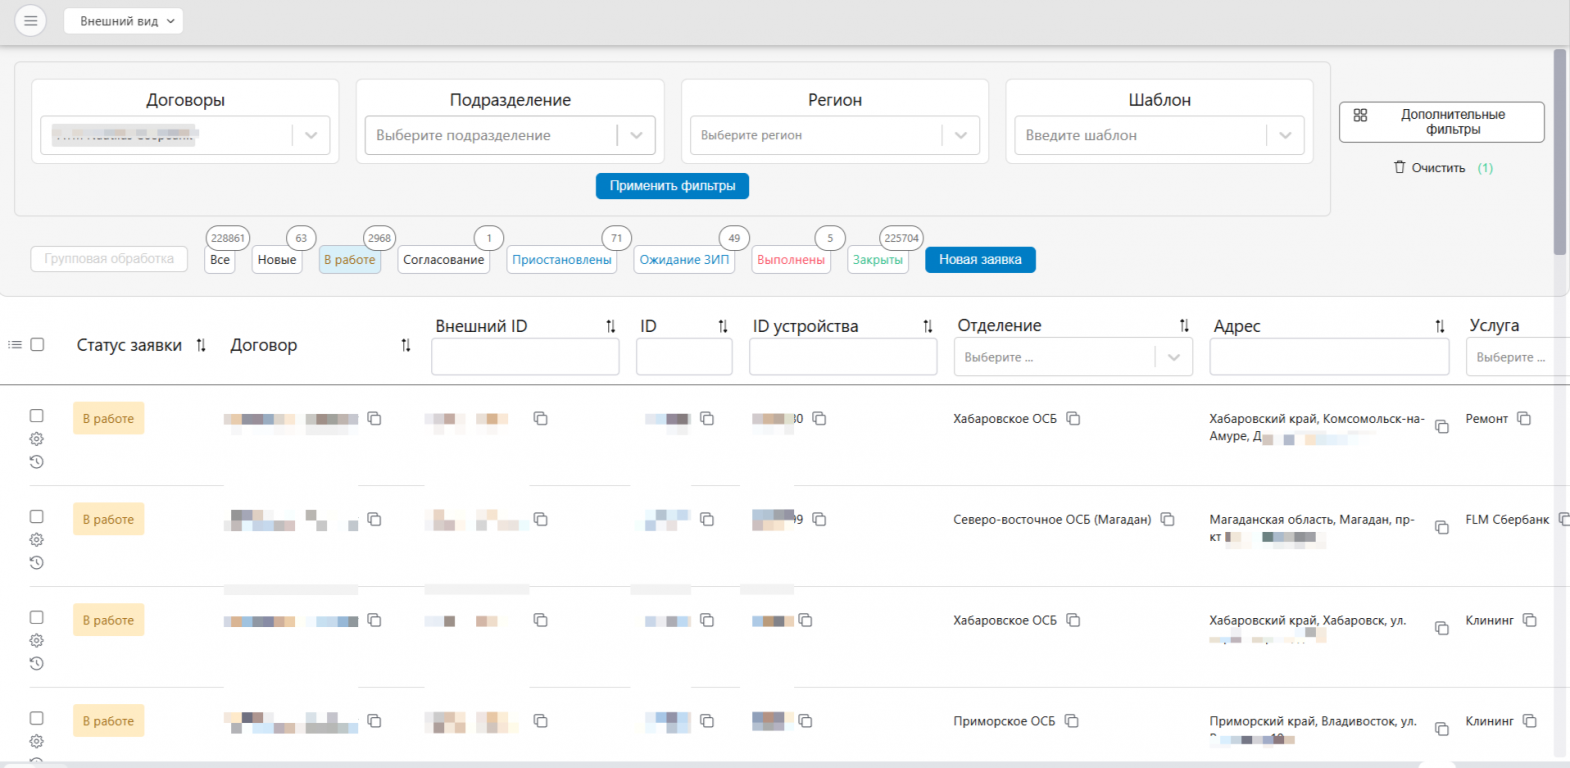Sort the table by Адрес column
1570x768 pixels.
tap(1439, 326)
